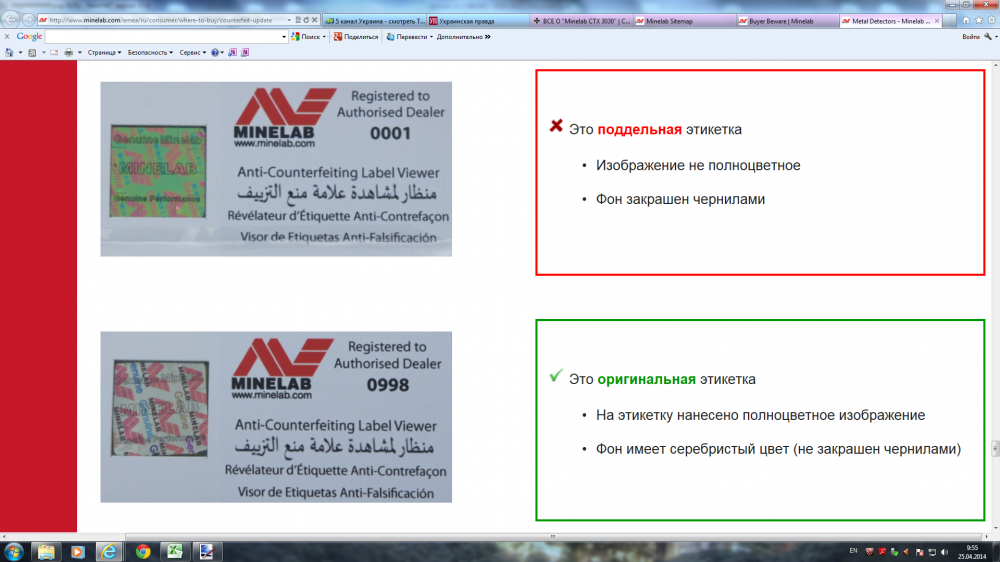Click the counterfeit label image numbered 0001
This screenshot has height=562, width=1000.
tap(276, 169)
